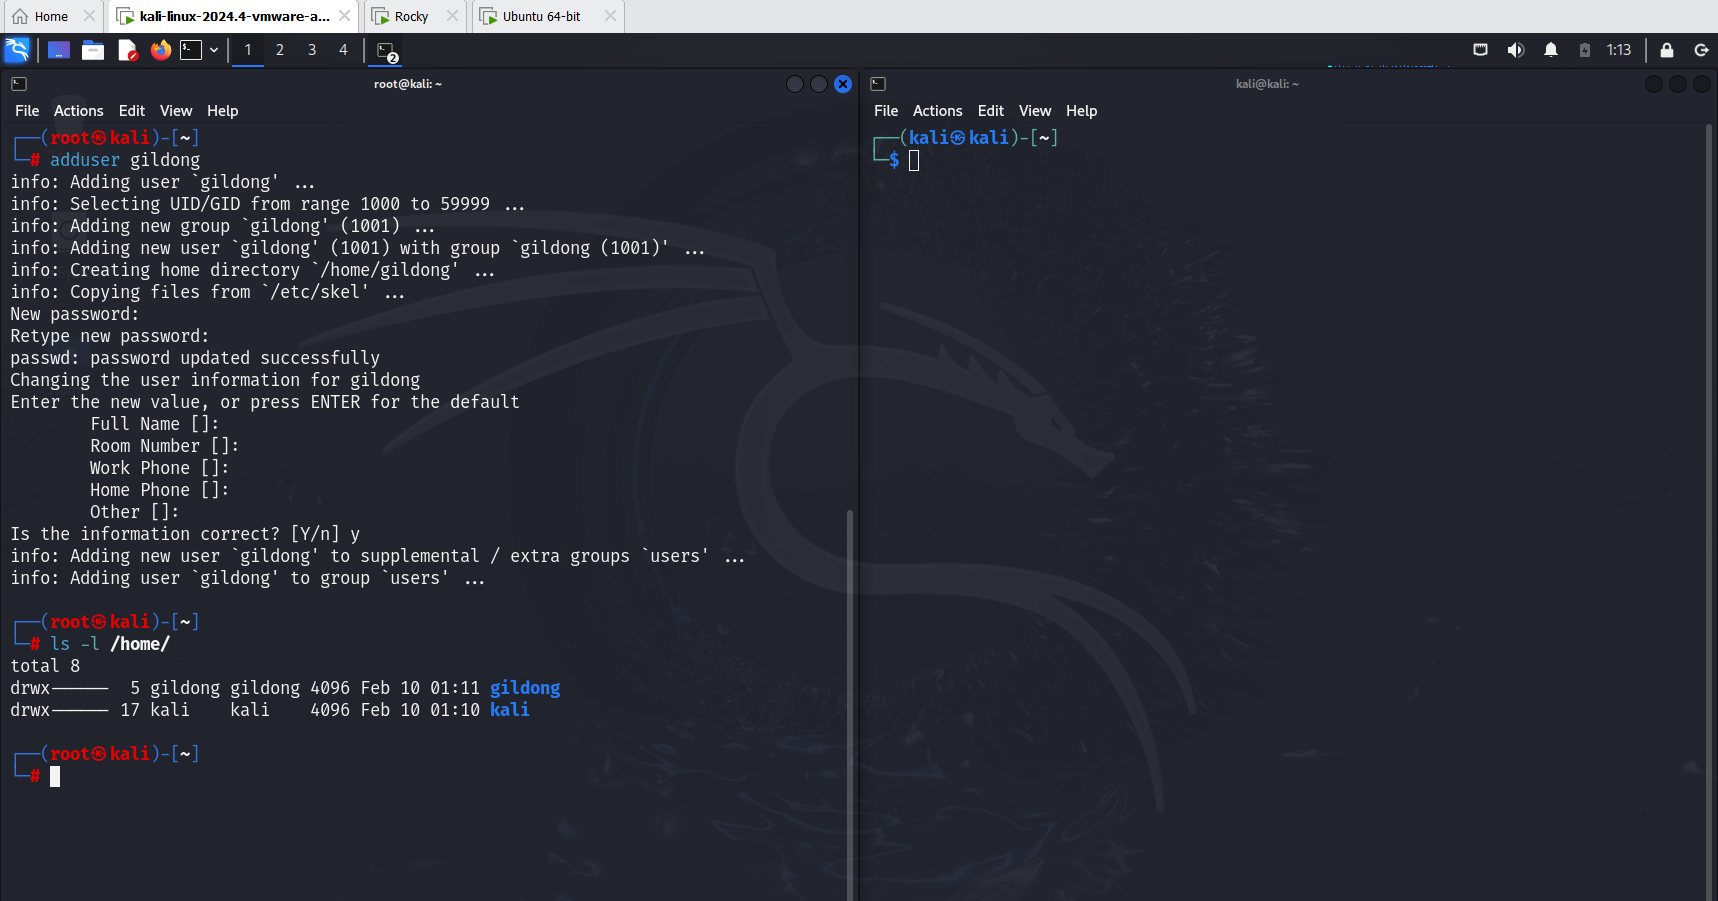This screenshot has width=1718, height=901.
Task: Select the kali-linux-2024.4-vmware tab
Action: tap(234, 17)
